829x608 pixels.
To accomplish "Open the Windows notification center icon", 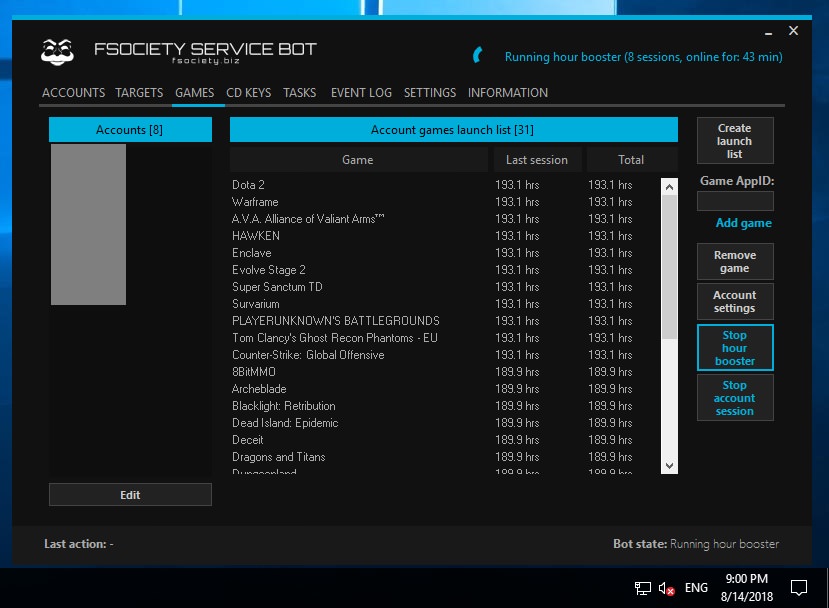I will (798, 588).
